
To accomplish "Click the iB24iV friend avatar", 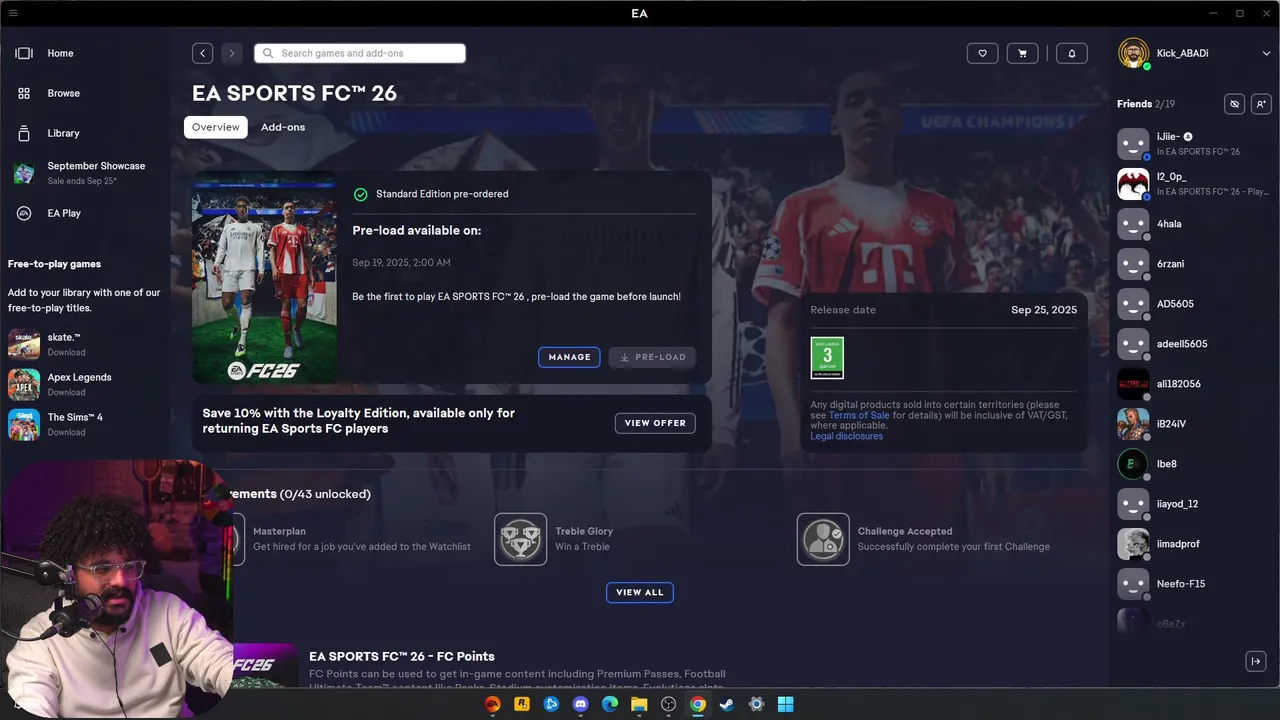I will (1133, 424).
